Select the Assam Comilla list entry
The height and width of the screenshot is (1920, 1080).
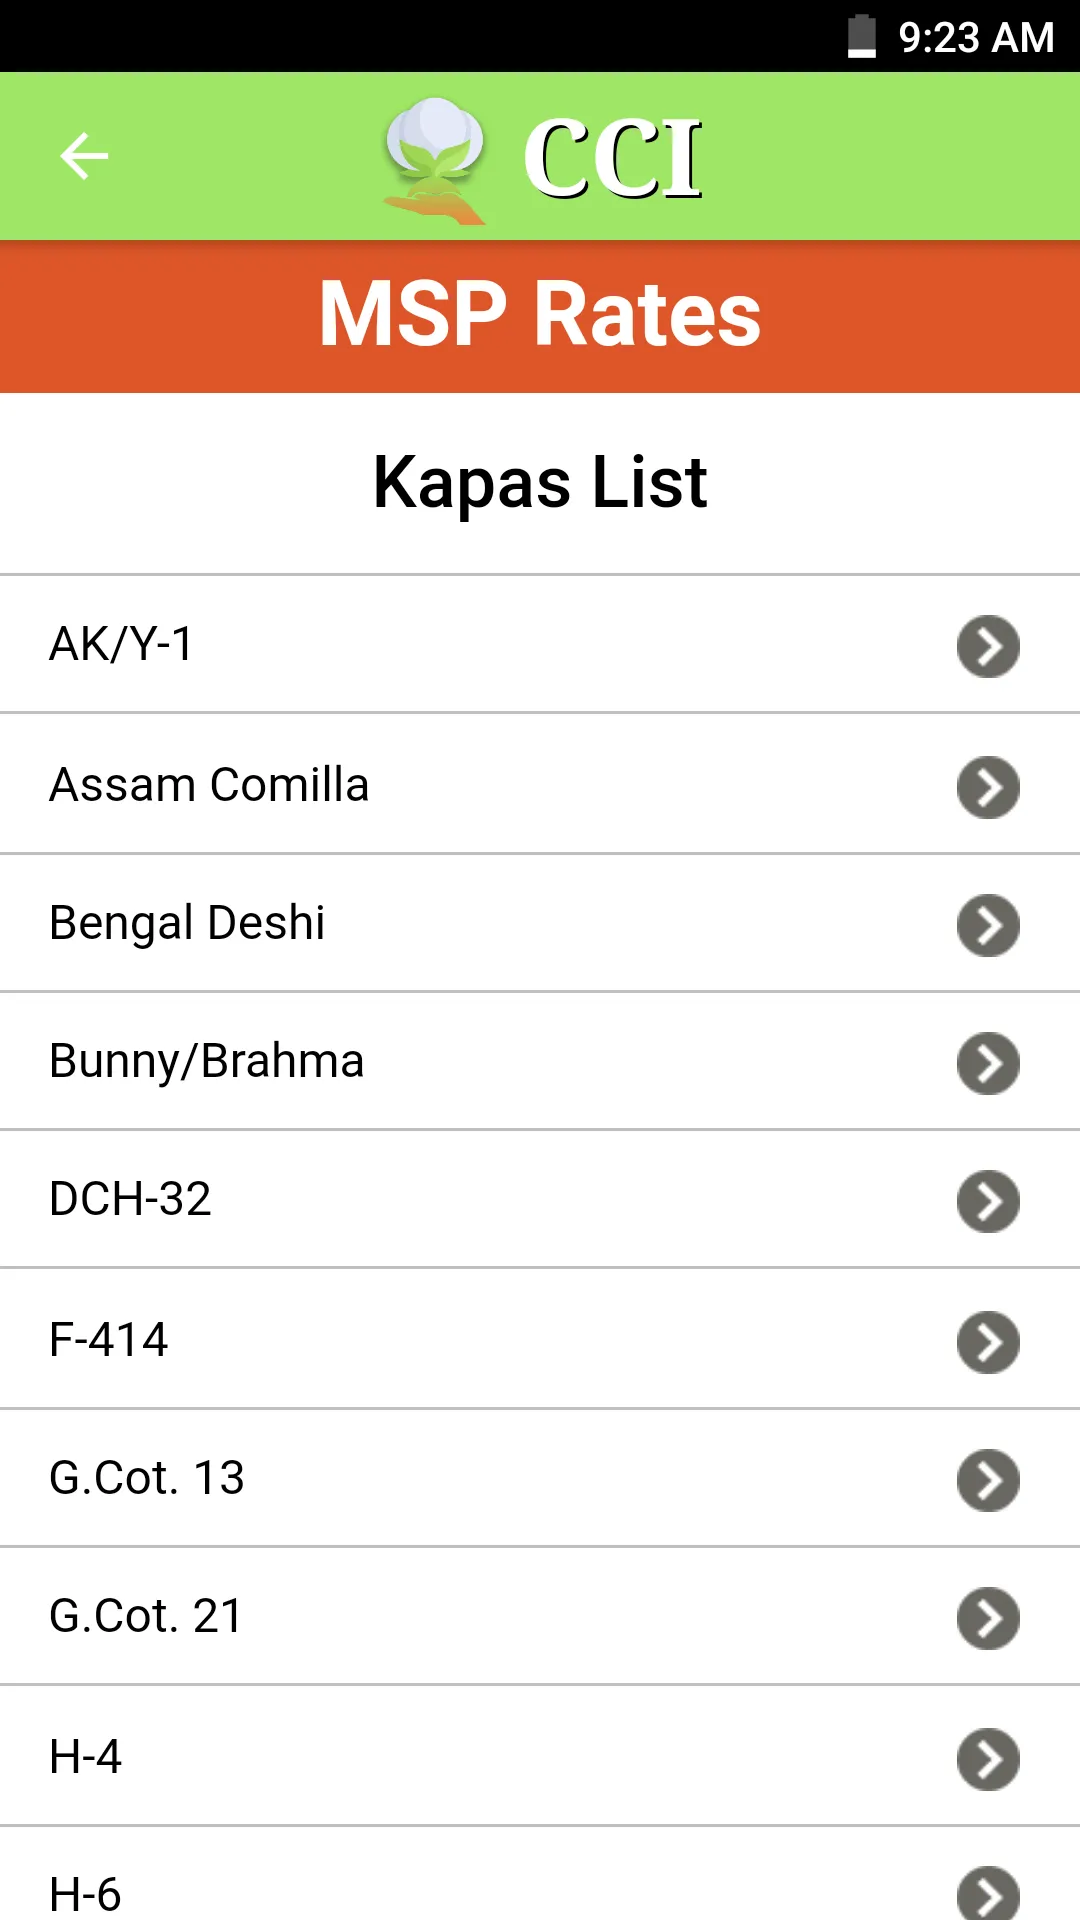click(210, 785)
